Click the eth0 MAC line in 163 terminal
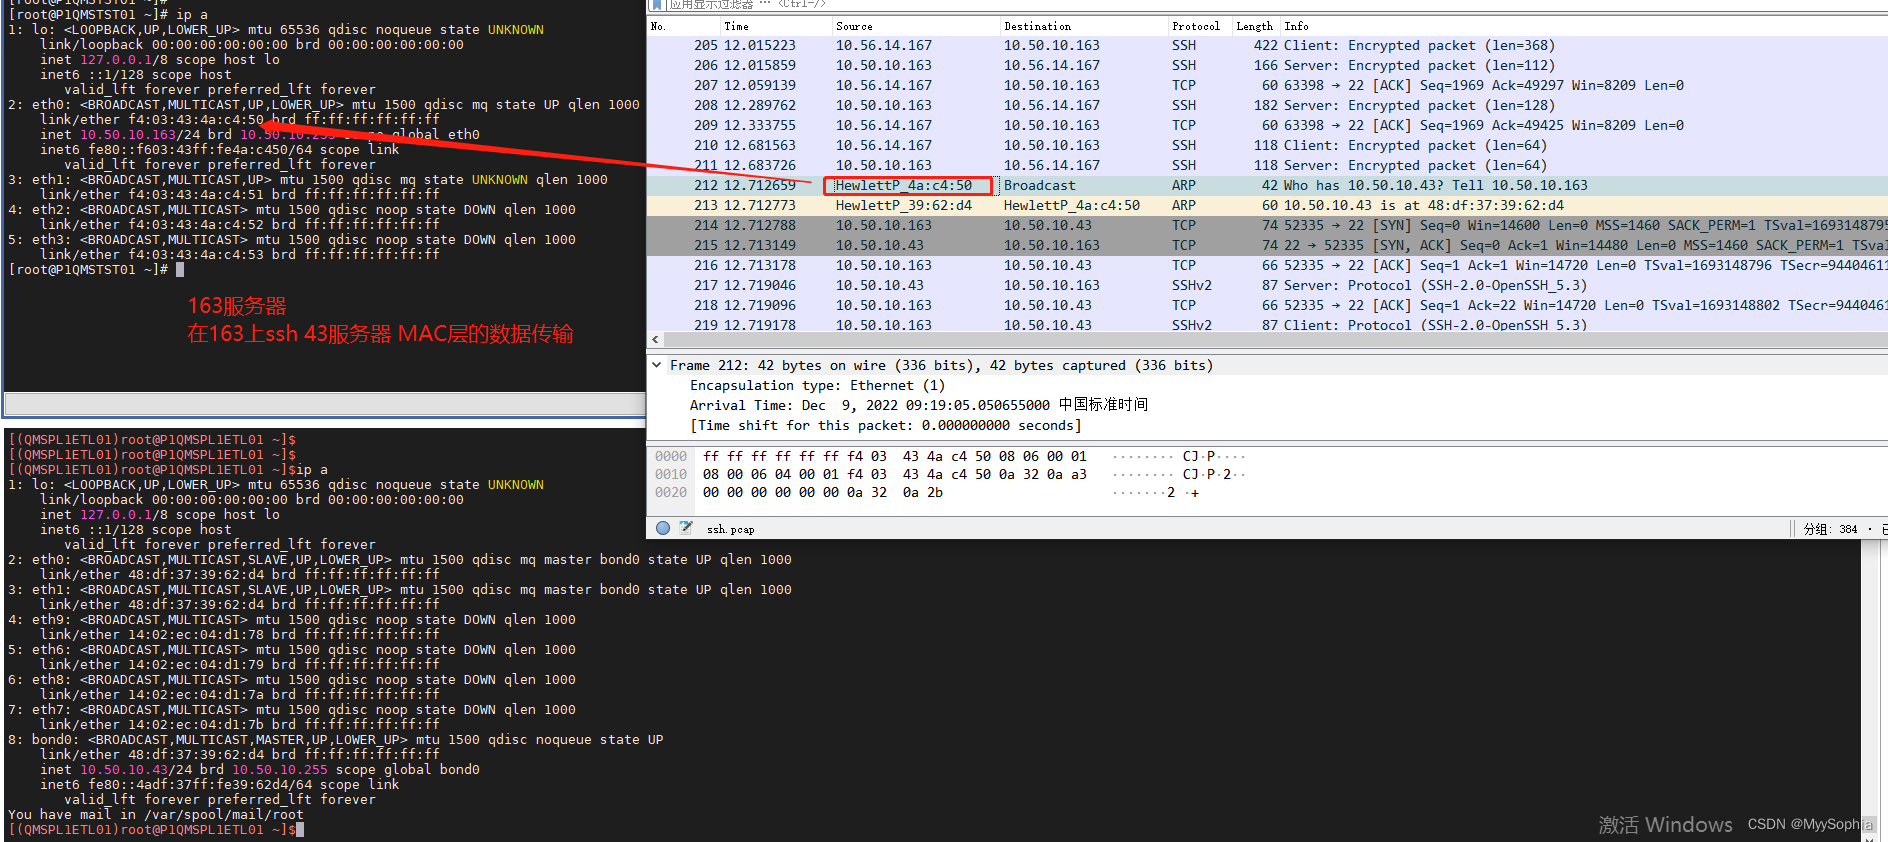 [x=240, y=119]
